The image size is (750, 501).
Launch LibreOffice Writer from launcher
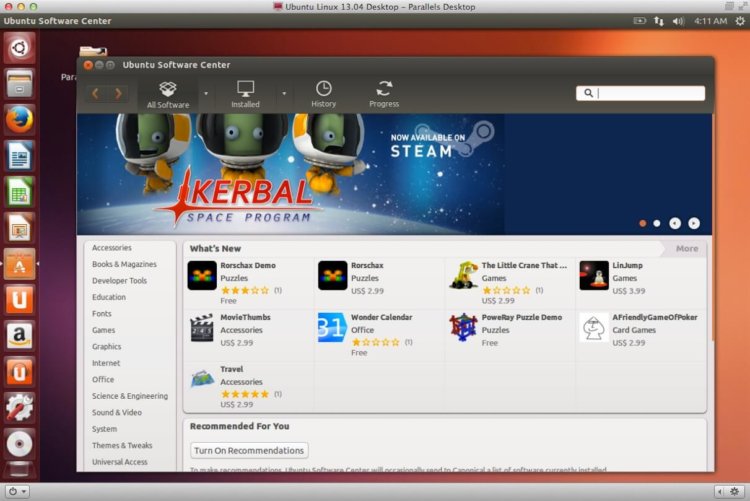coord(19,156)
